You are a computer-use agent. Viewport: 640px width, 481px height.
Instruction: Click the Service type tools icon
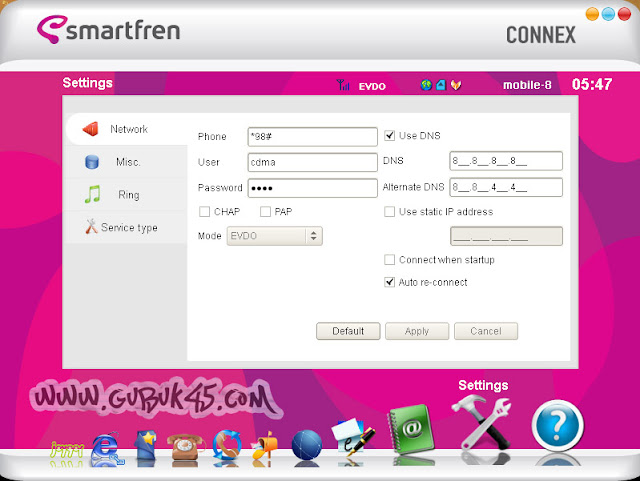tap(91, 227)
